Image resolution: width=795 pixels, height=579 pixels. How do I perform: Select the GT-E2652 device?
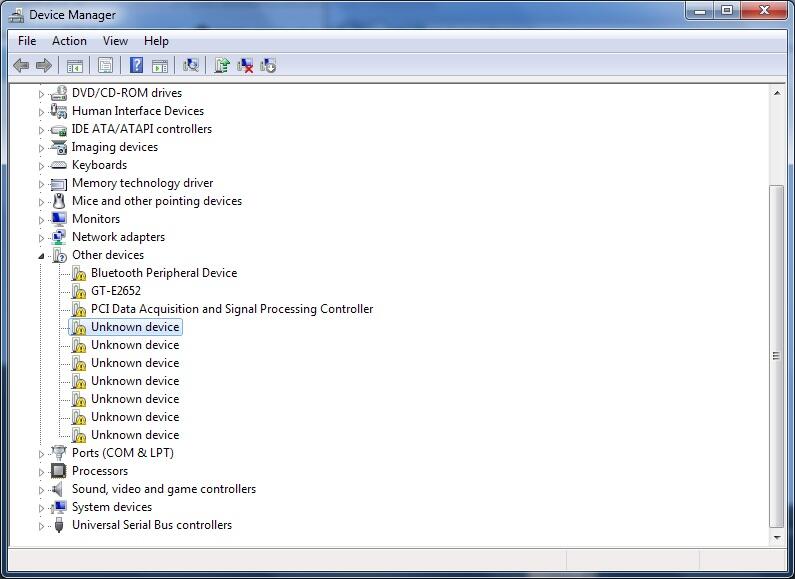pos(115,291)
